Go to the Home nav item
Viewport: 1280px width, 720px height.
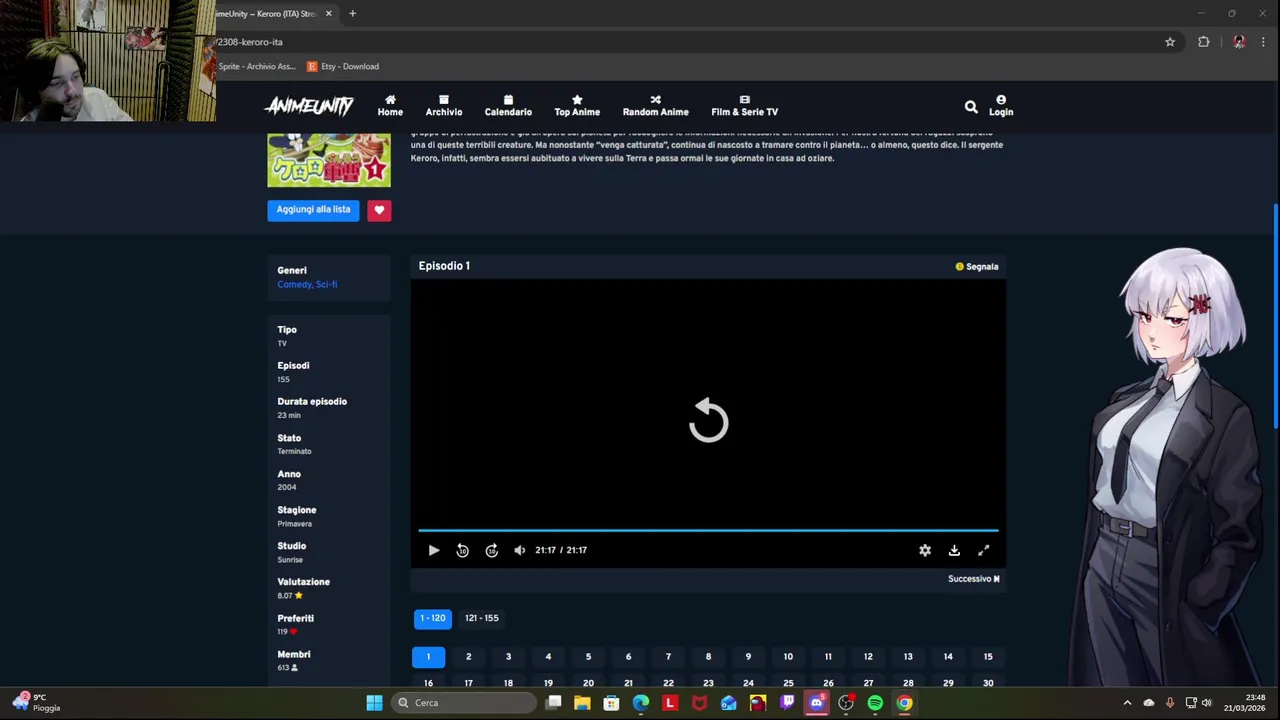point(390,105)
